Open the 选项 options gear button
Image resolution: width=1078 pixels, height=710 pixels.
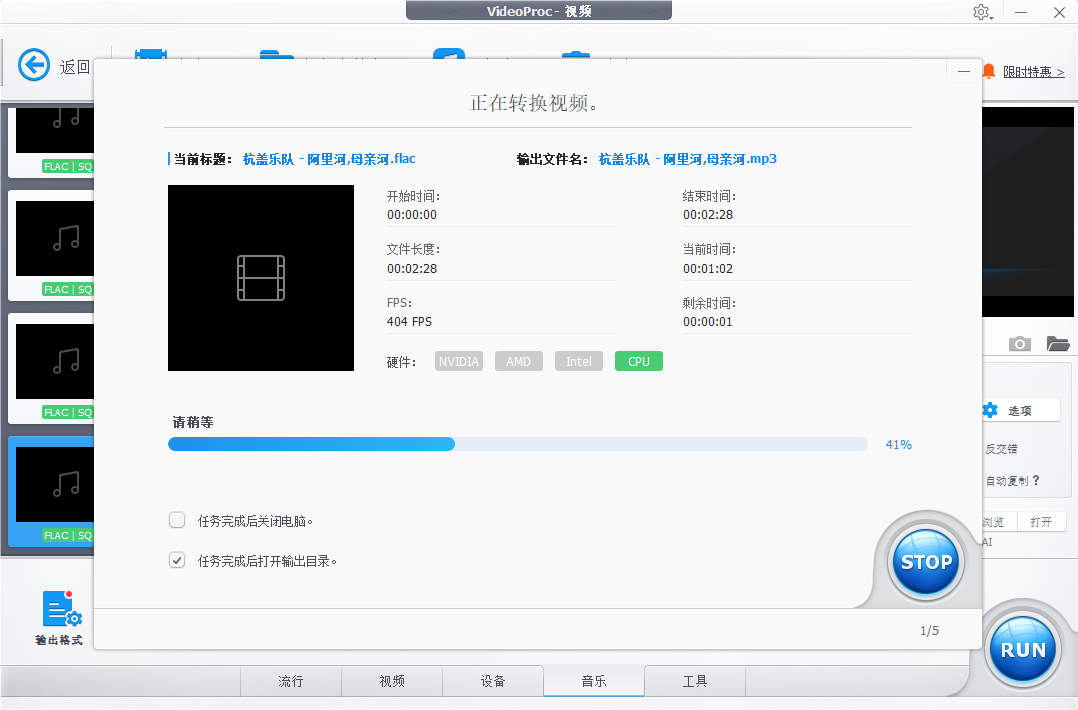1019,409
